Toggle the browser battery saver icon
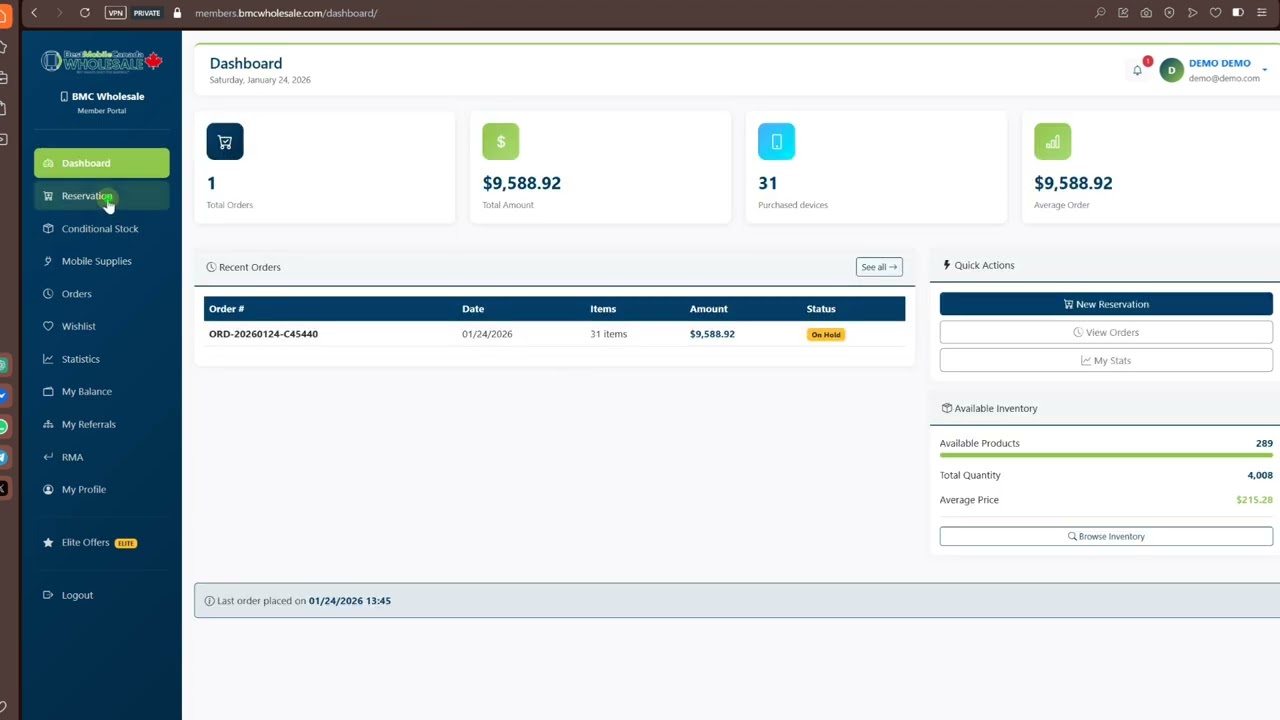This screenshot has height=720, width=1280. 1237,13
